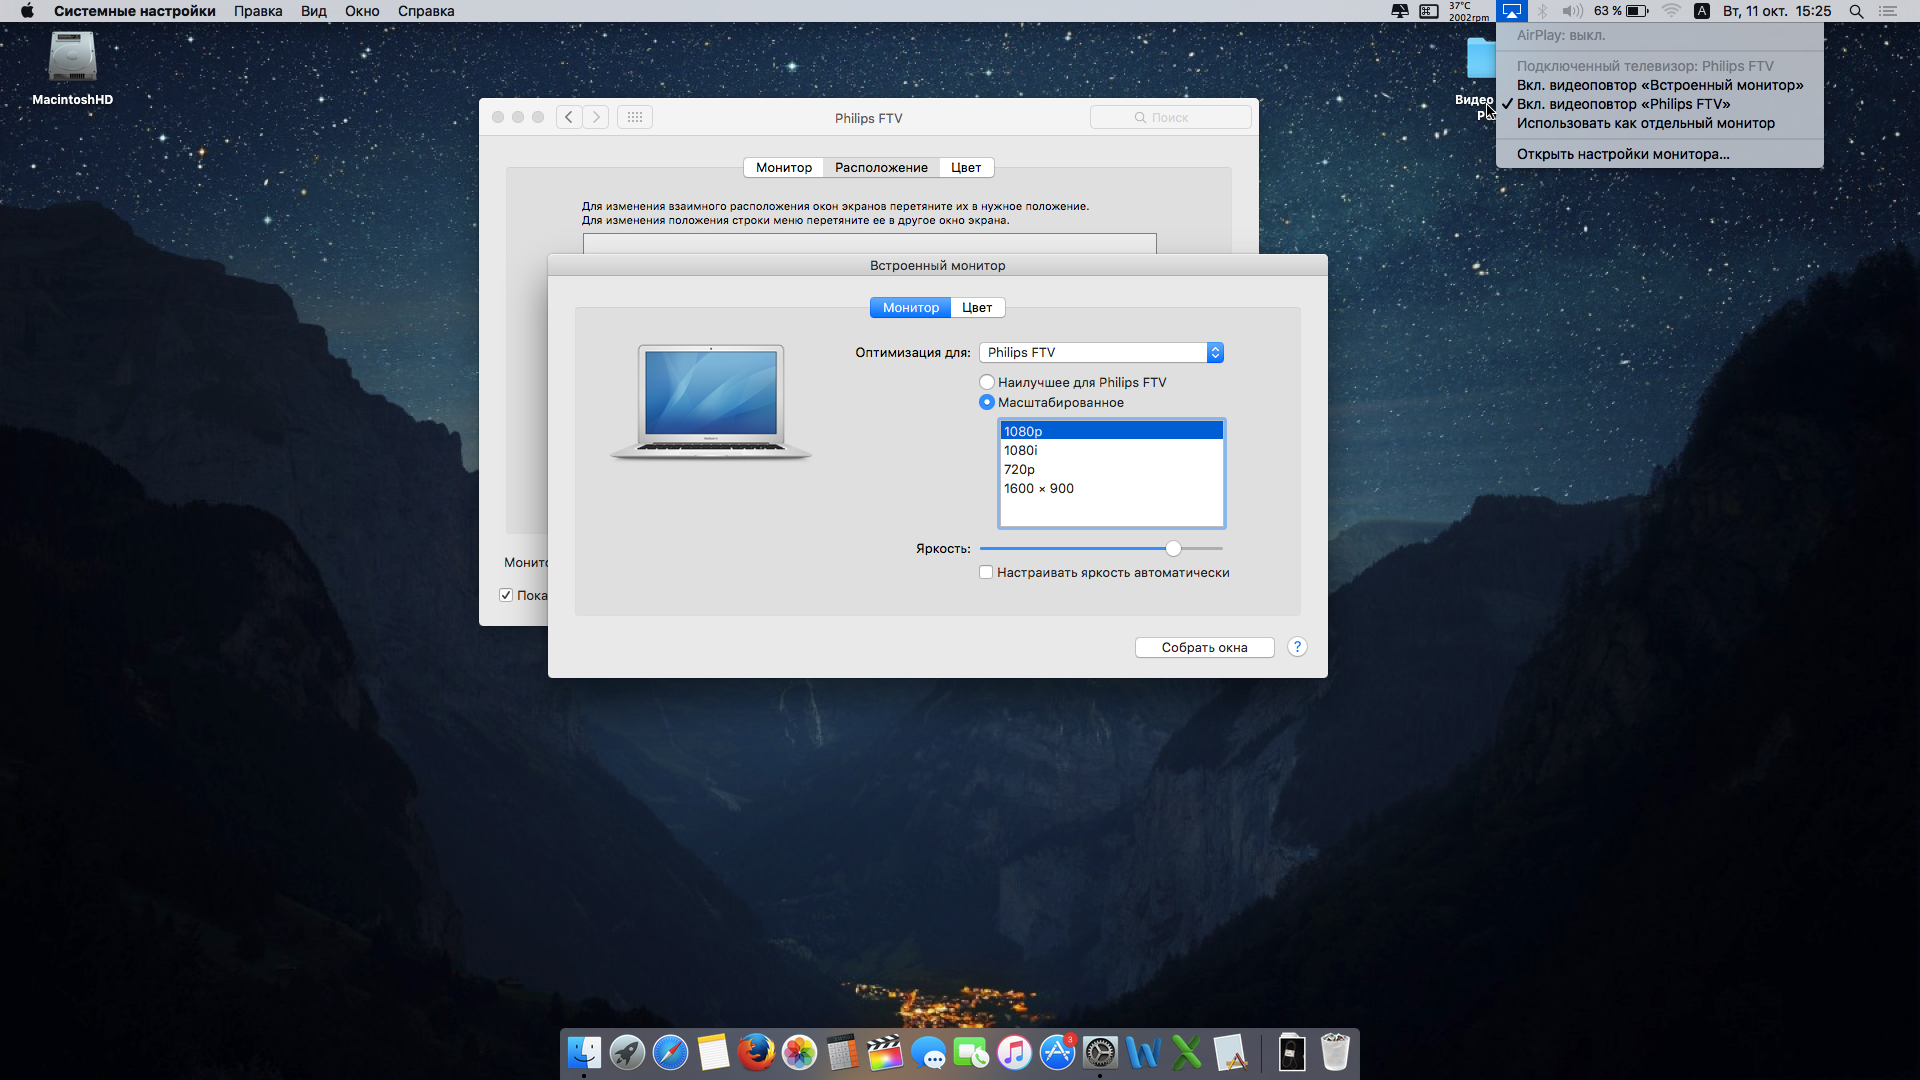This screenshot has width=1920, height=1080.
Task: Click the help question mark button
Action: [x=1297, y=647]
